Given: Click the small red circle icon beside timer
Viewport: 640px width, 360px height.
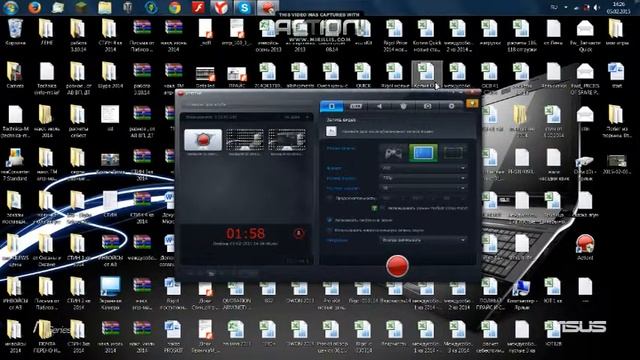Looking at the screenshot, I should tap(299, 233).
